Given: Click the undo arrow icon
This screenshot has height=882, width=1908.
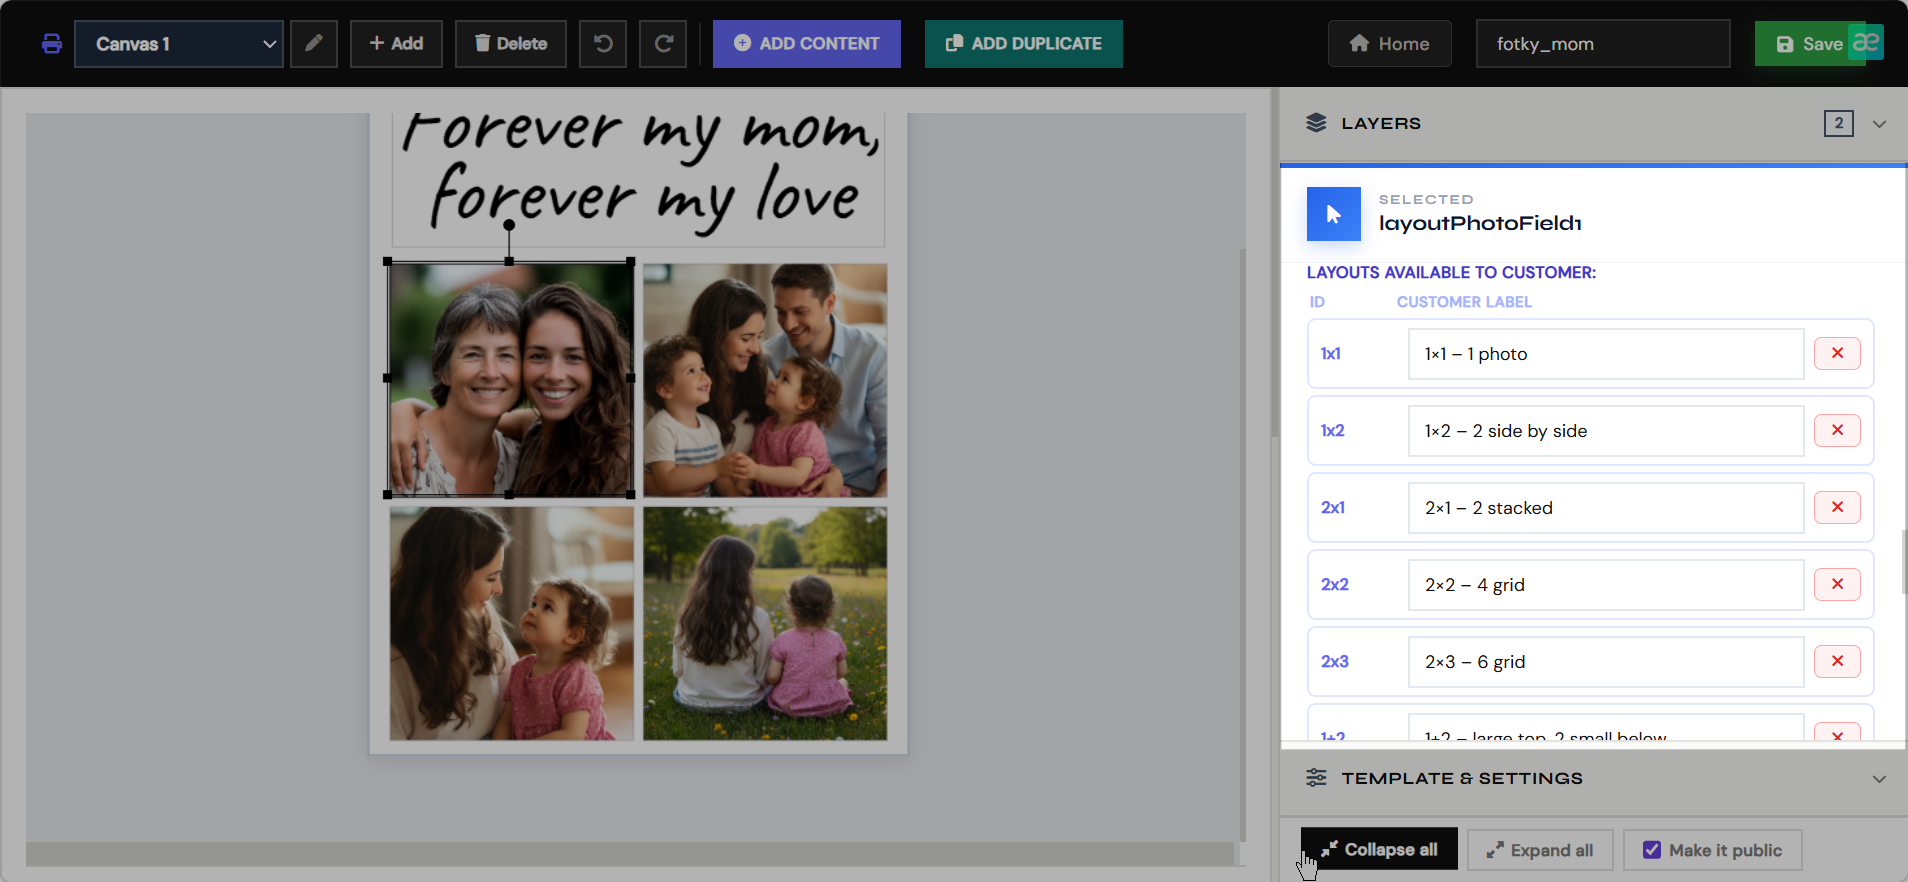Looking at the screenshot, I should [x=603, y=44].
